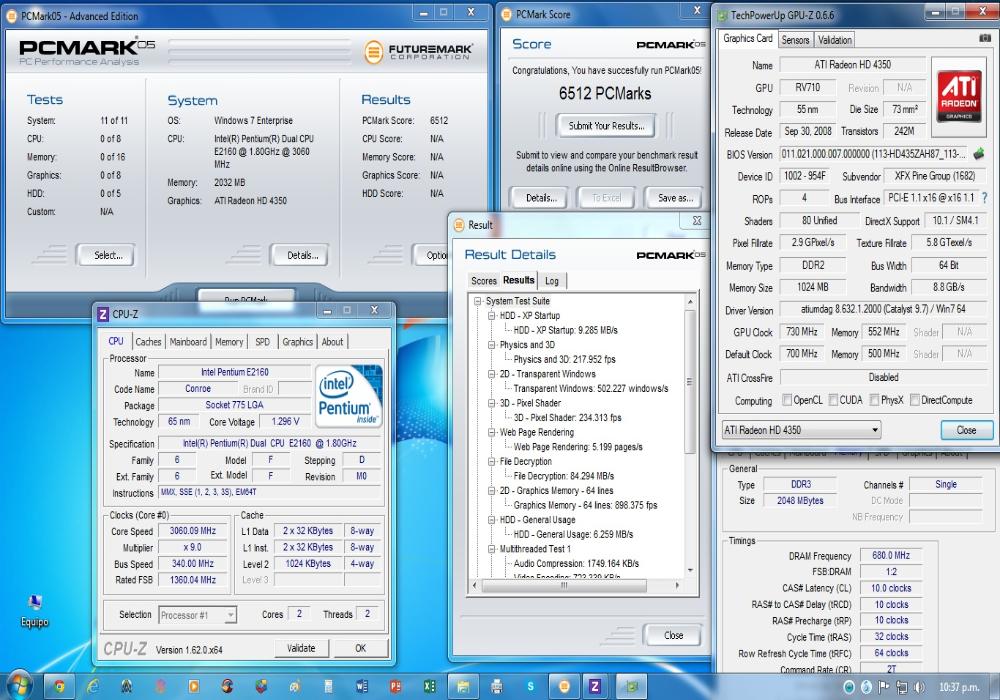The image size is (1000, 700).
Task: Open the Sensors tab in GPU-Z
Action: [x=795, y=40]
